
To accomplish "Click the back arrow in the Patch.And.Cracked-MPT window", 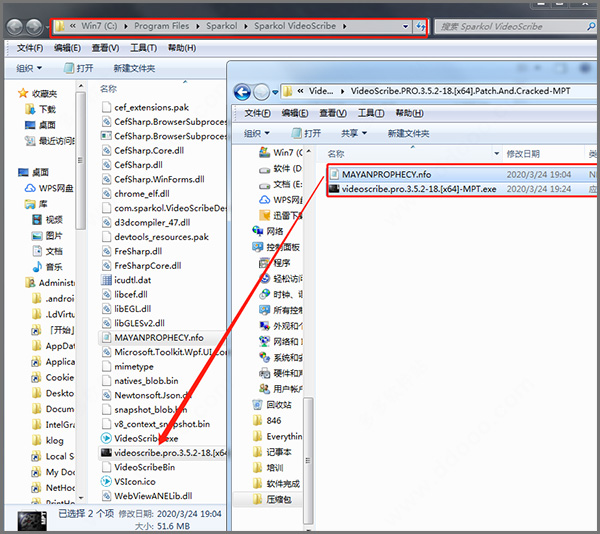I will pyautogui.click(x=242, y=92).
